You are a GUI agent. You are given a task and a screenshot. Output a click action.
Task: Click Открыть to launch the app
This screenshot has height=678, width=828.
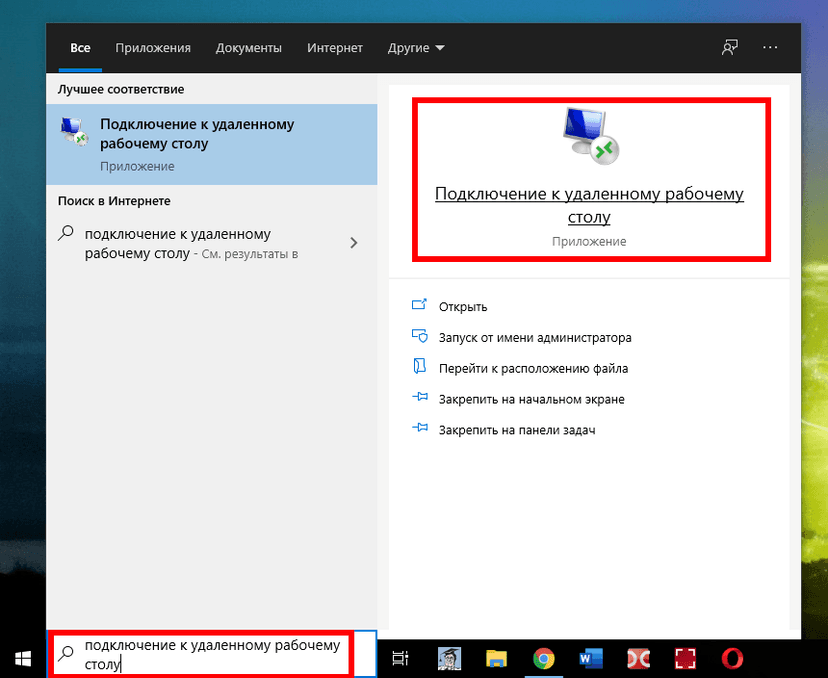(462, 307)
